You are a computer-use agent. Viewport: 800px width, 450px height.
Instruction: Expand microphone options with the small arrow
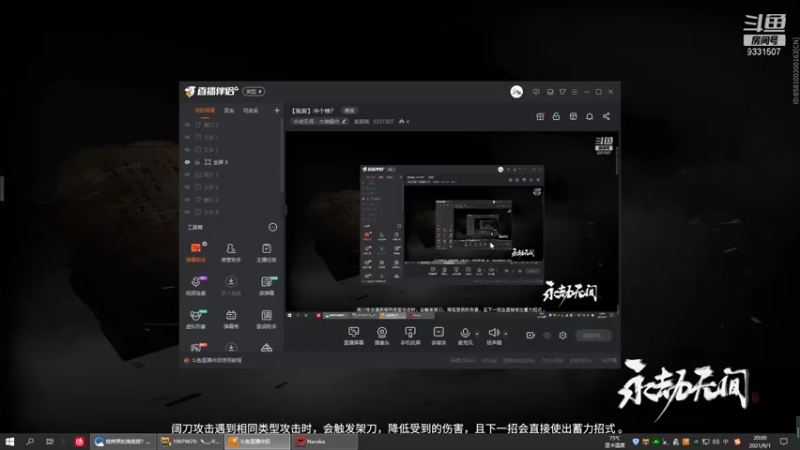pyautogui.click(x=477, y=334)
